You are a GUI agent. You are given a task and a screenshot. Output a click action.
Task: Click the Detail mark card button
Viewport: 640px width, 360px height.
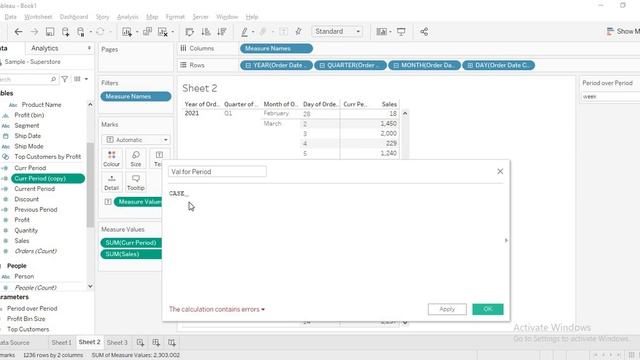click(111, 182)
